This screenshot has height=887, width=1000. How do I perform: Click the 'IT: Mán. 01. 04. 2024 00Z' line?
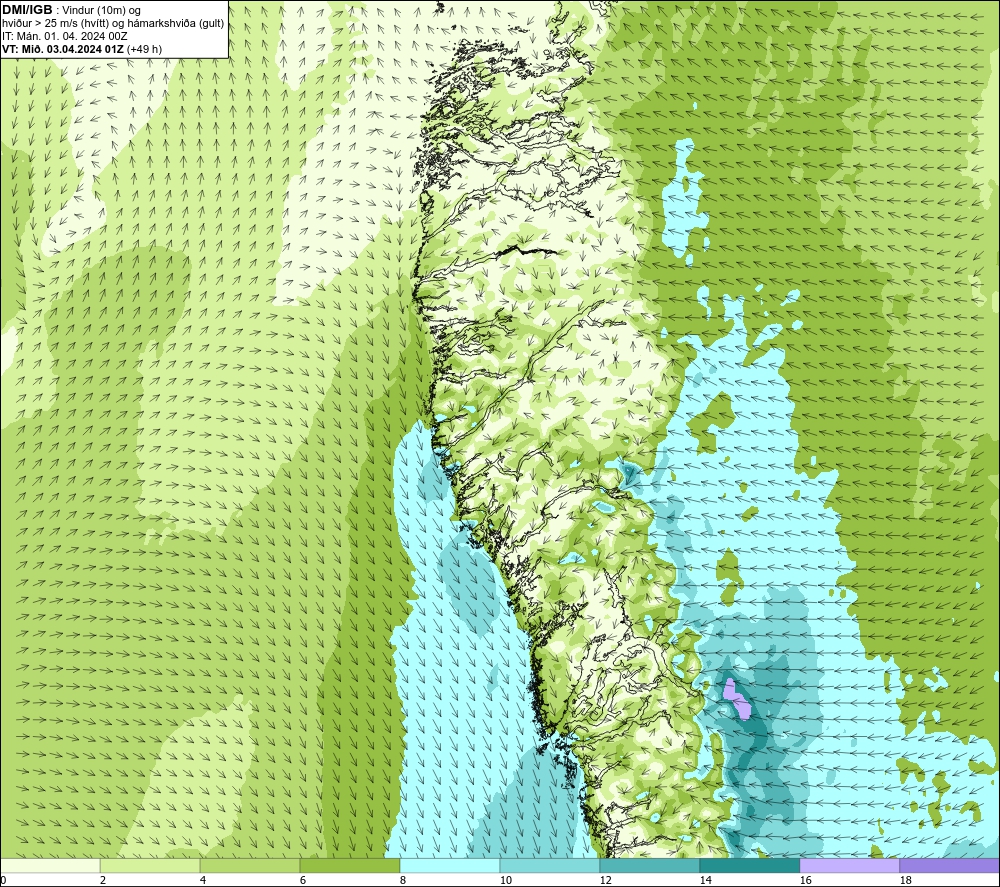(64, 36)
